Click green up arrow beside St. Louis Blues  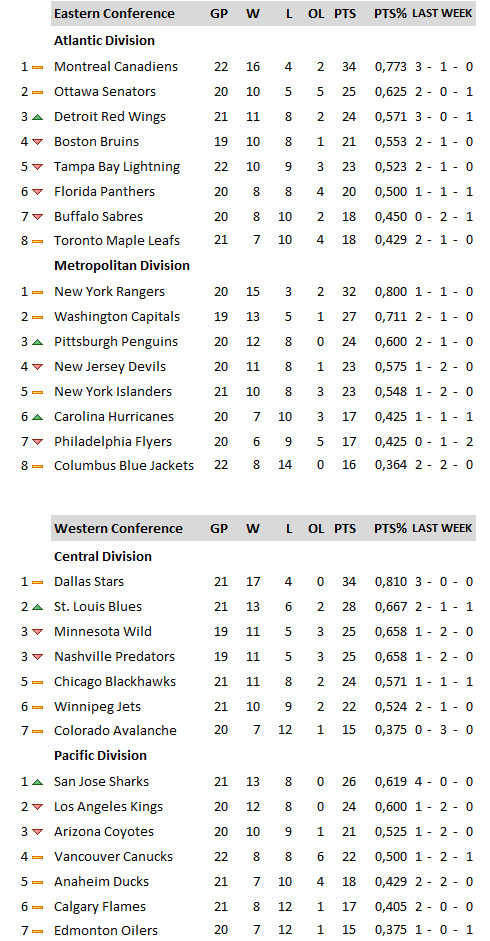pos(37,607)
